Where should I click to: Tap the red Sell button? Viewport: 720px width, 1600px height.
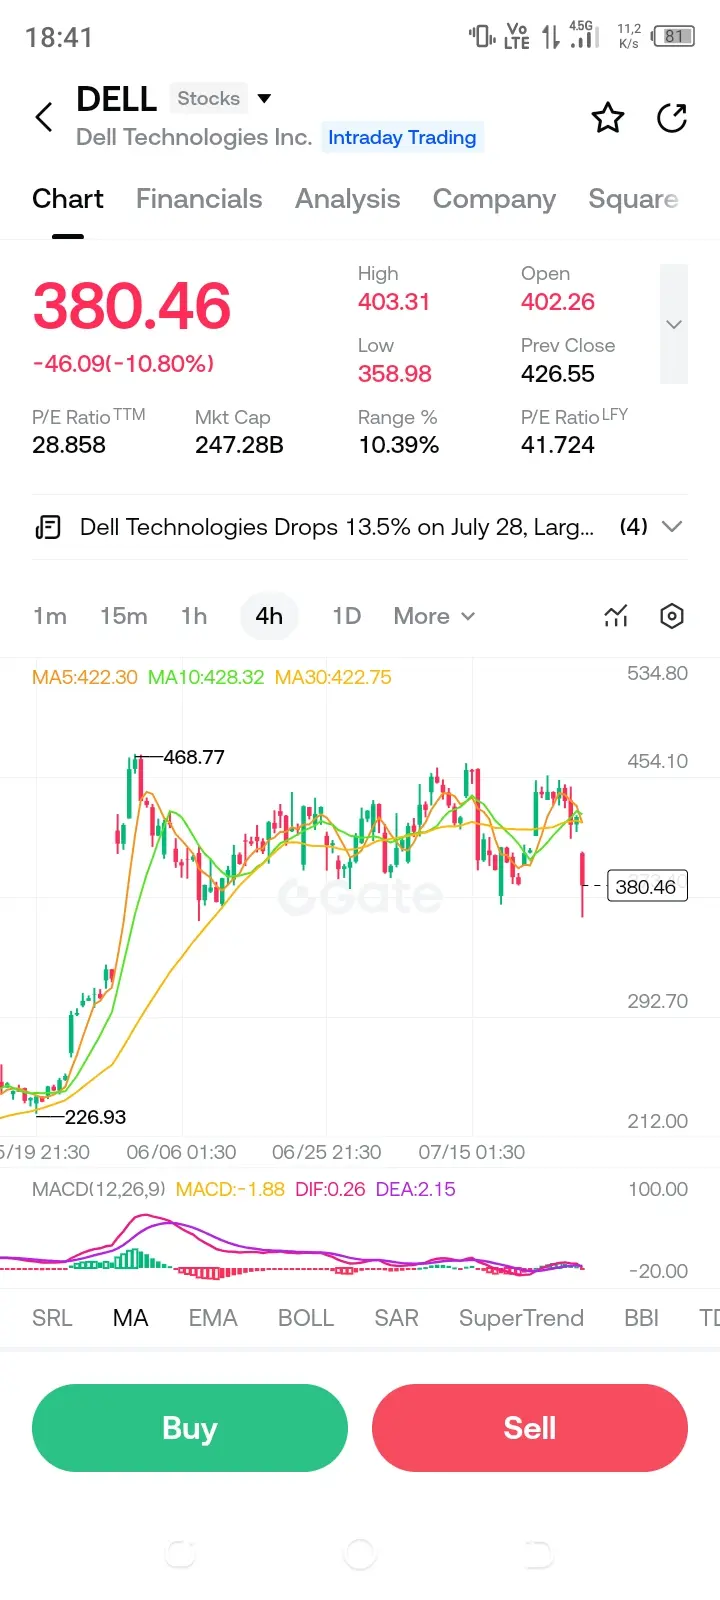[530, 1428]
